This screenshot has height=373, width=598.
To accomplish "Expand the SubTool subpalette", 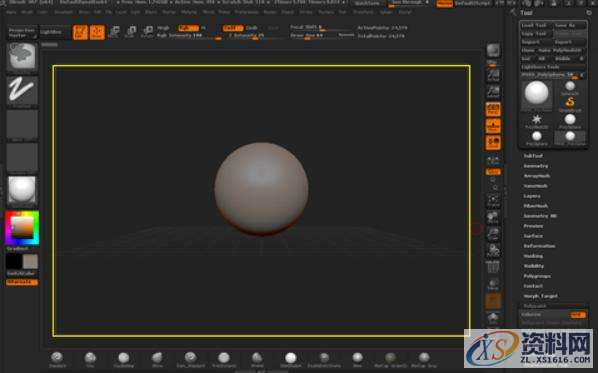I will [533, 156].
